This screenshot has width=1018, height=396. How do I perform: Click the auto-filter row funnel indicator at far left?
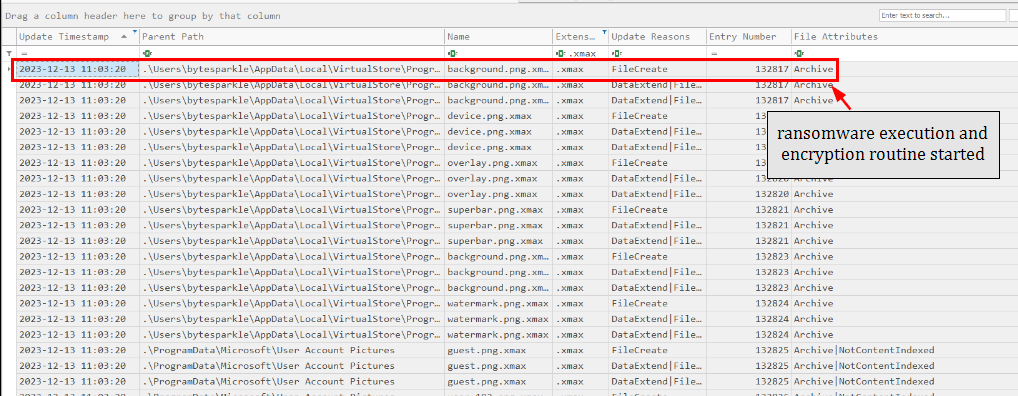click(x=8, y=53)
